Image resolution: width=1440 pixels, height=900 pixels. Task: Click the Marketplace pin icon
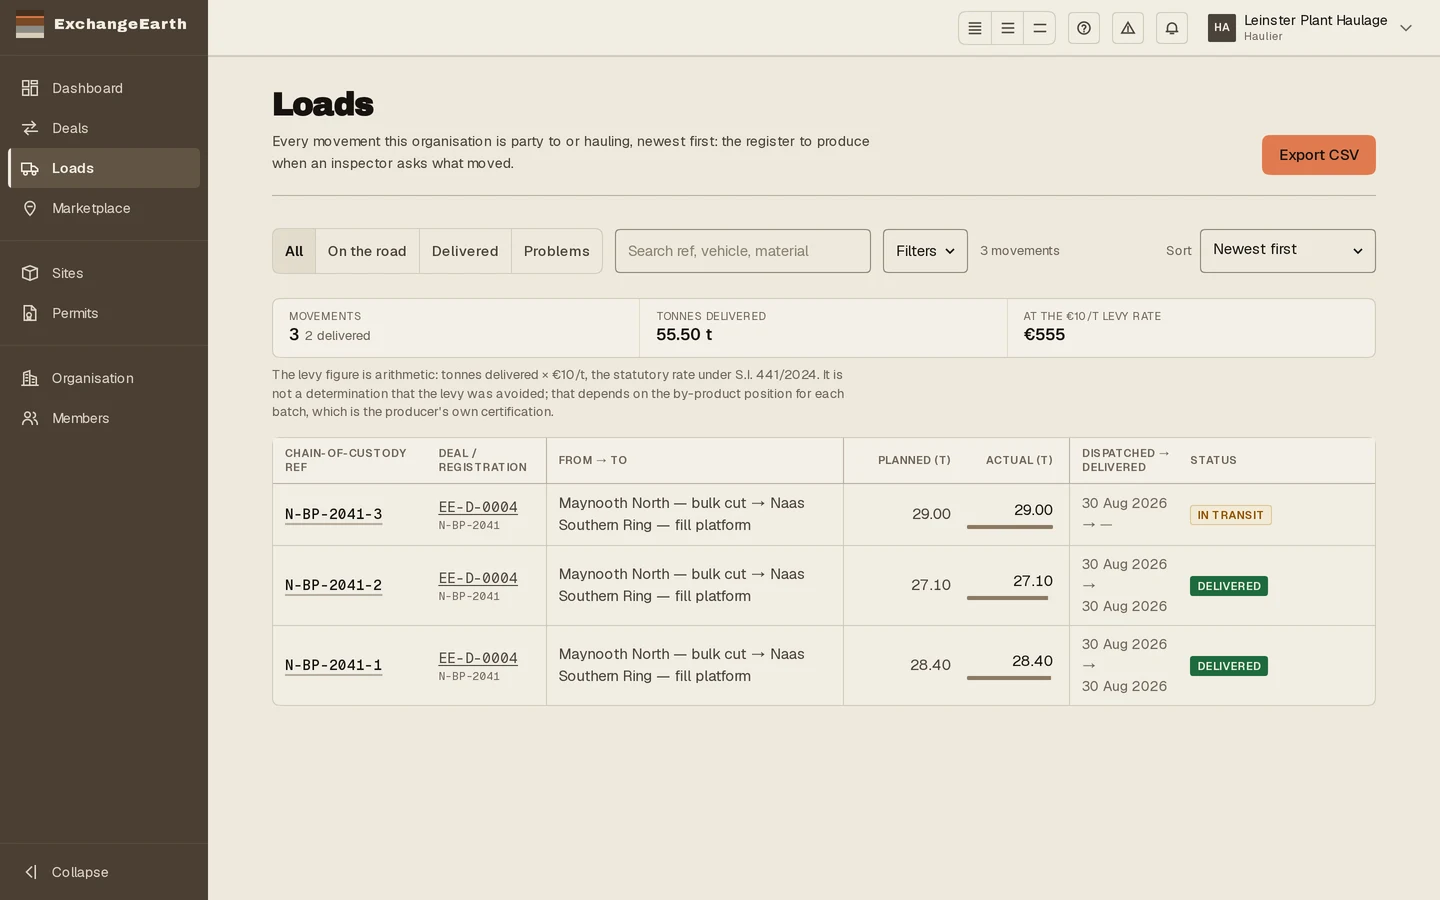[30, 208]
